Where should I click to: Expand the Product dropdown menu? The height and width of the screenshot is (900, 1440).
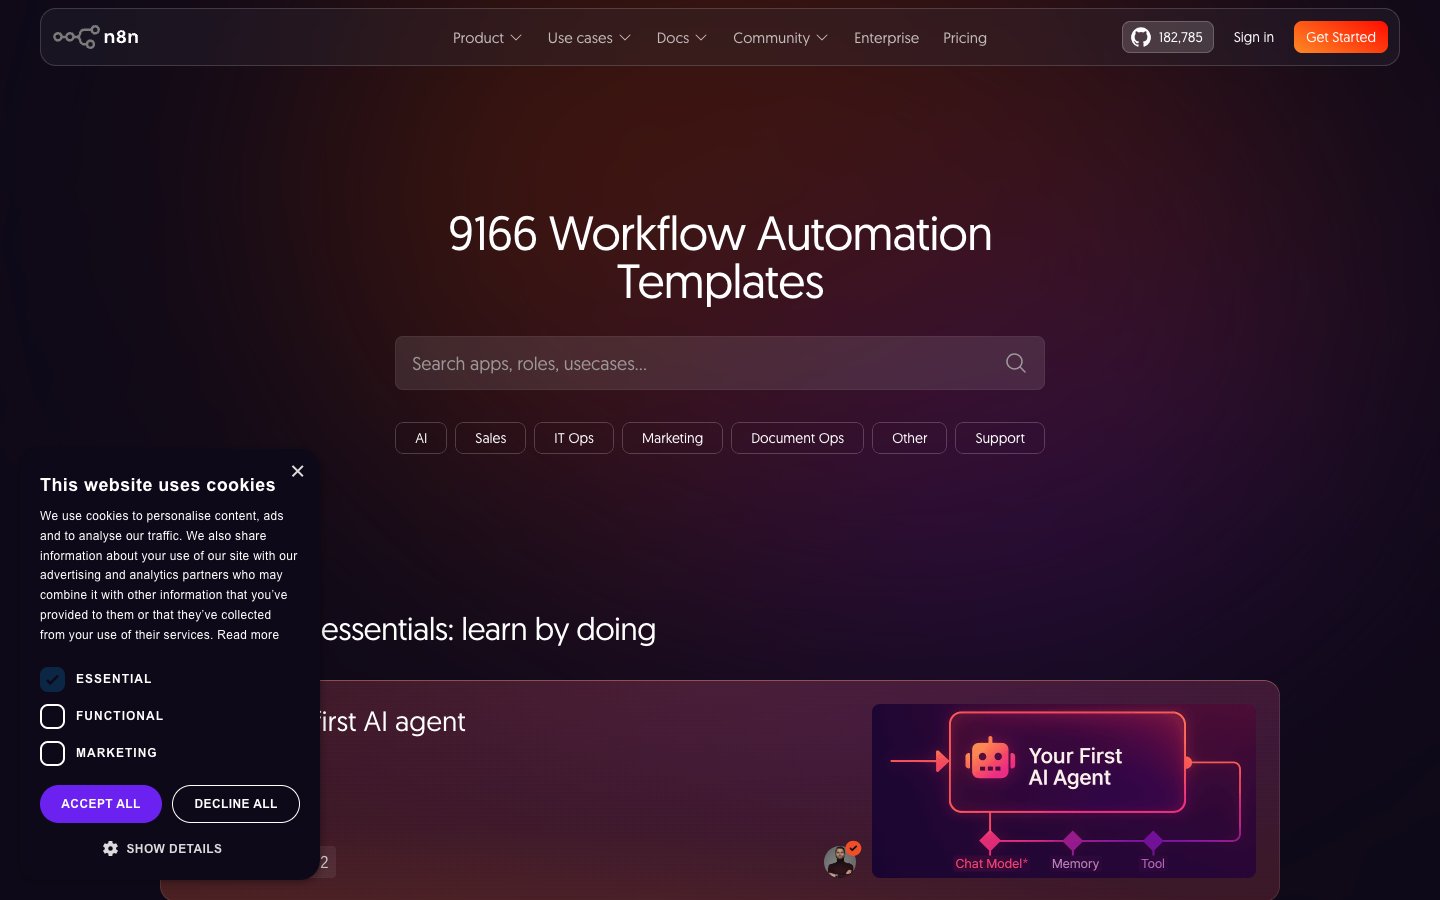(487, 37)
